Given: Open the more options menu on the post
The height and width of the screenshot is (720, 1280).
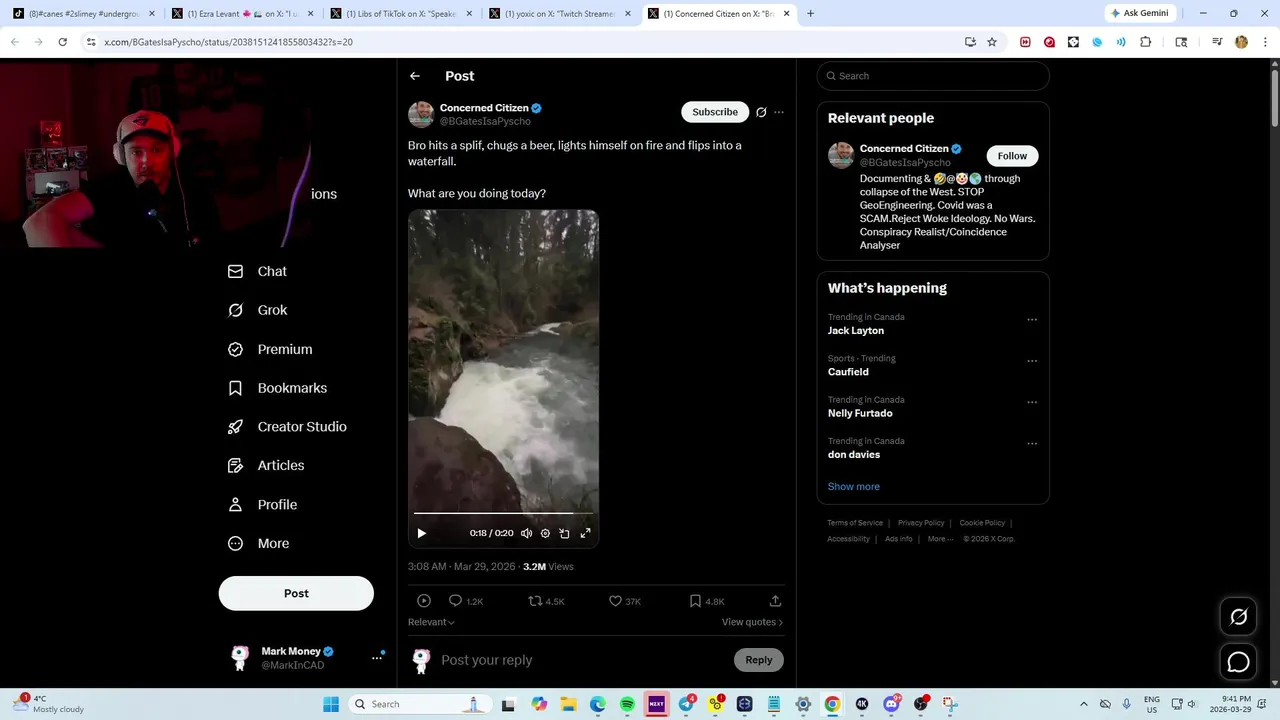Looking at the screenshot, I should pos(779,112).
